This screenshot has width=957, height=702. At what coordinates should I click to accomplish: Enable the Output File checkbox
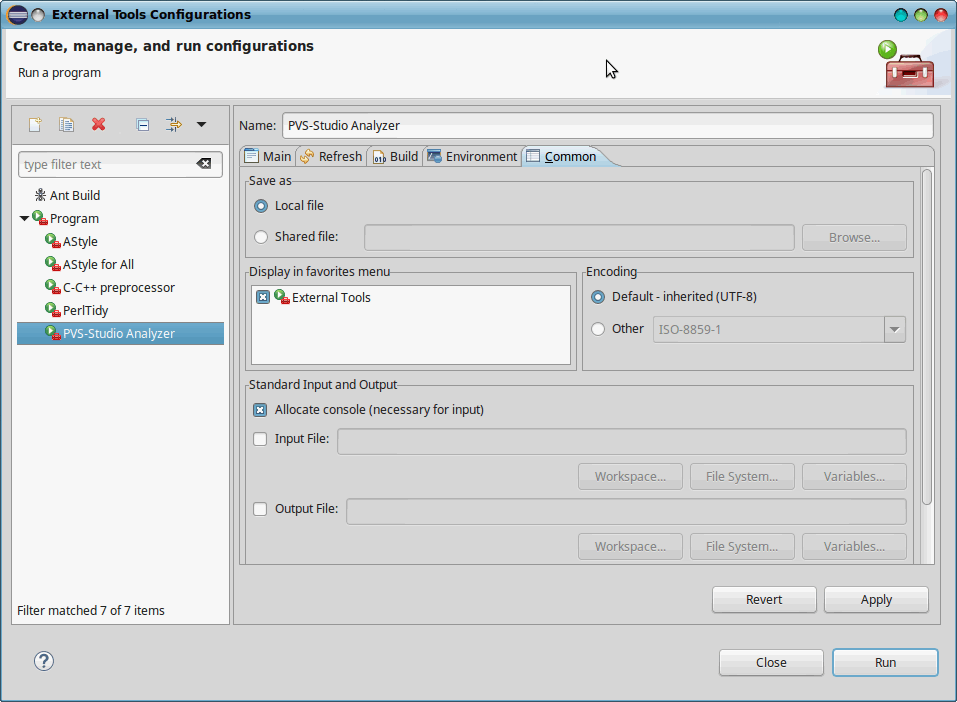tap(260, 509)
